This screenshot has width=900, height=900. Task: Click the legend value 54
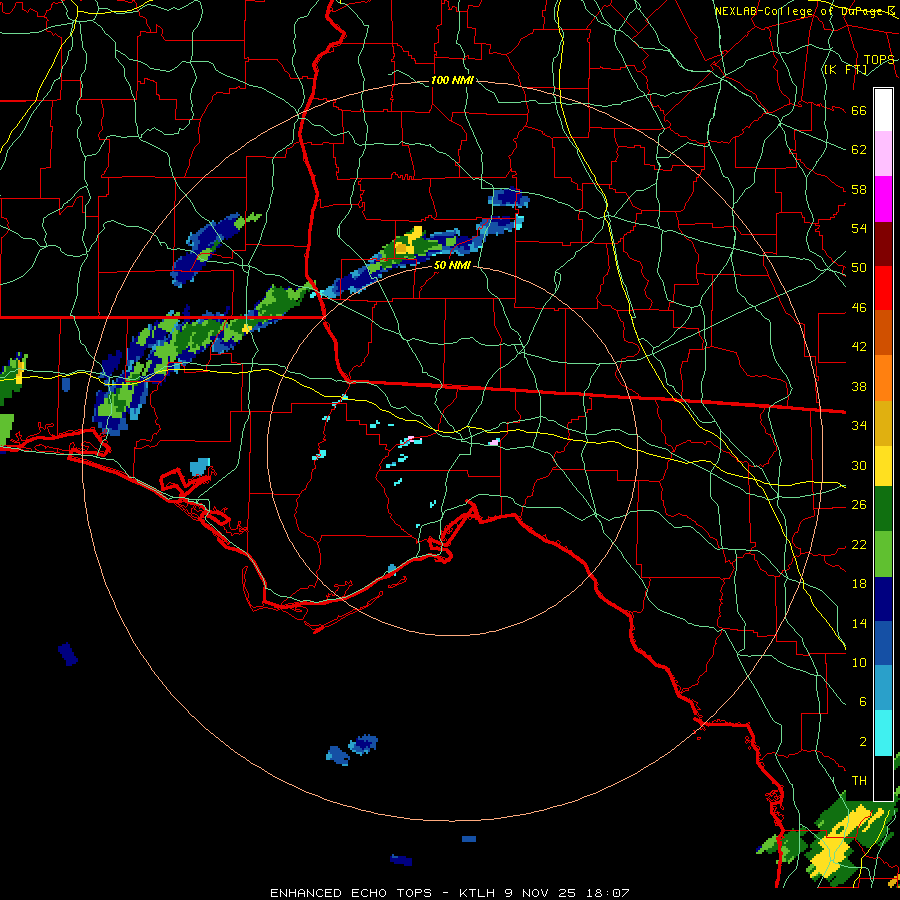pos(859,228)
